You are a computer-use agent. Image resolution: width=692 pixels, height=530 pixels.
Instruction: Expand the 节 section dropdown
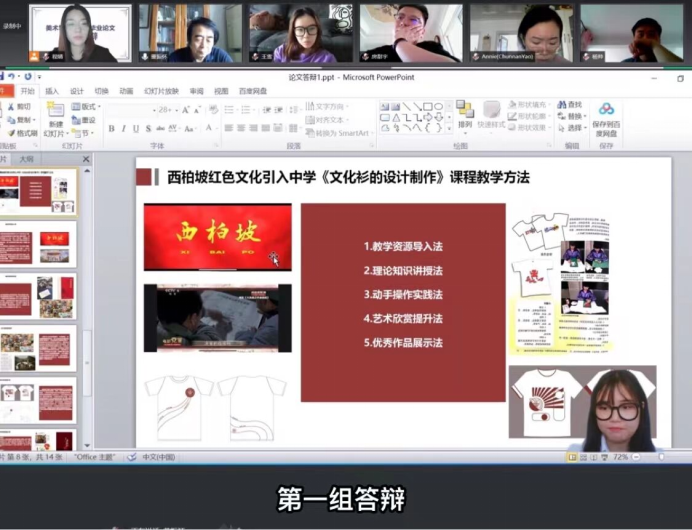(x=83, y=133)
